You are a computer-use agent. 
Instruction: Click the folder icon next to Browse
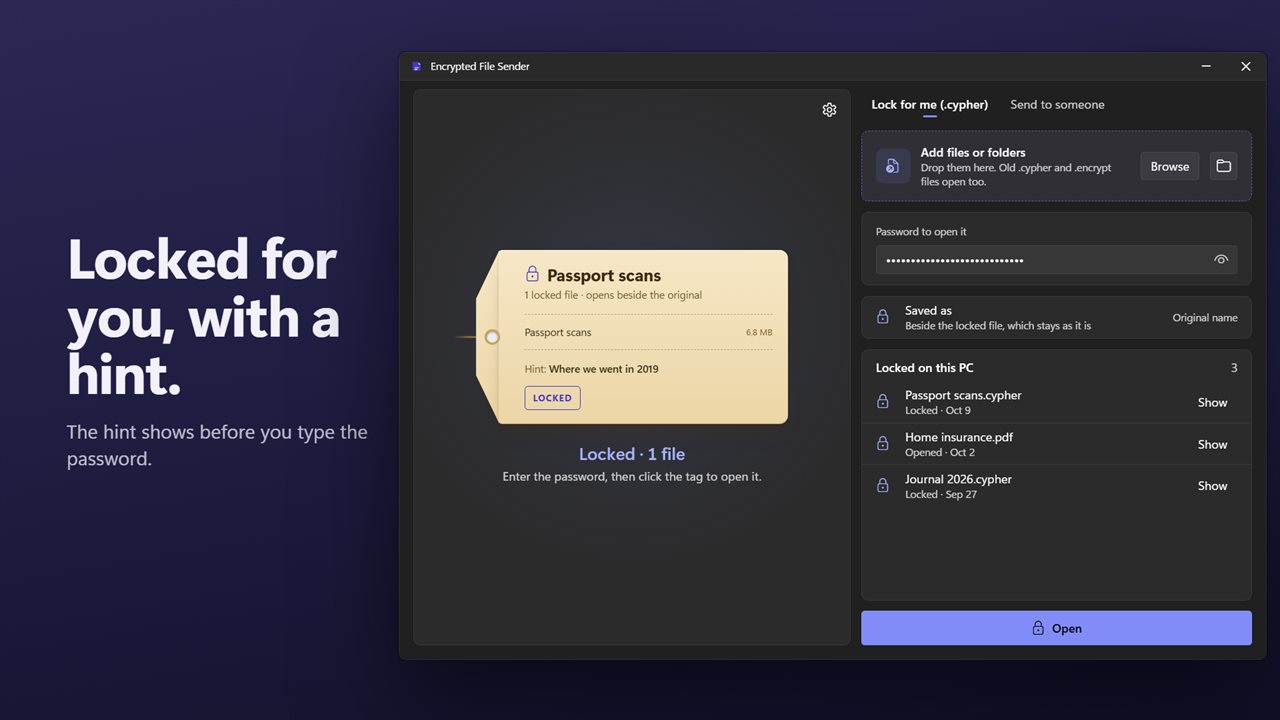tap(1223, 167)
